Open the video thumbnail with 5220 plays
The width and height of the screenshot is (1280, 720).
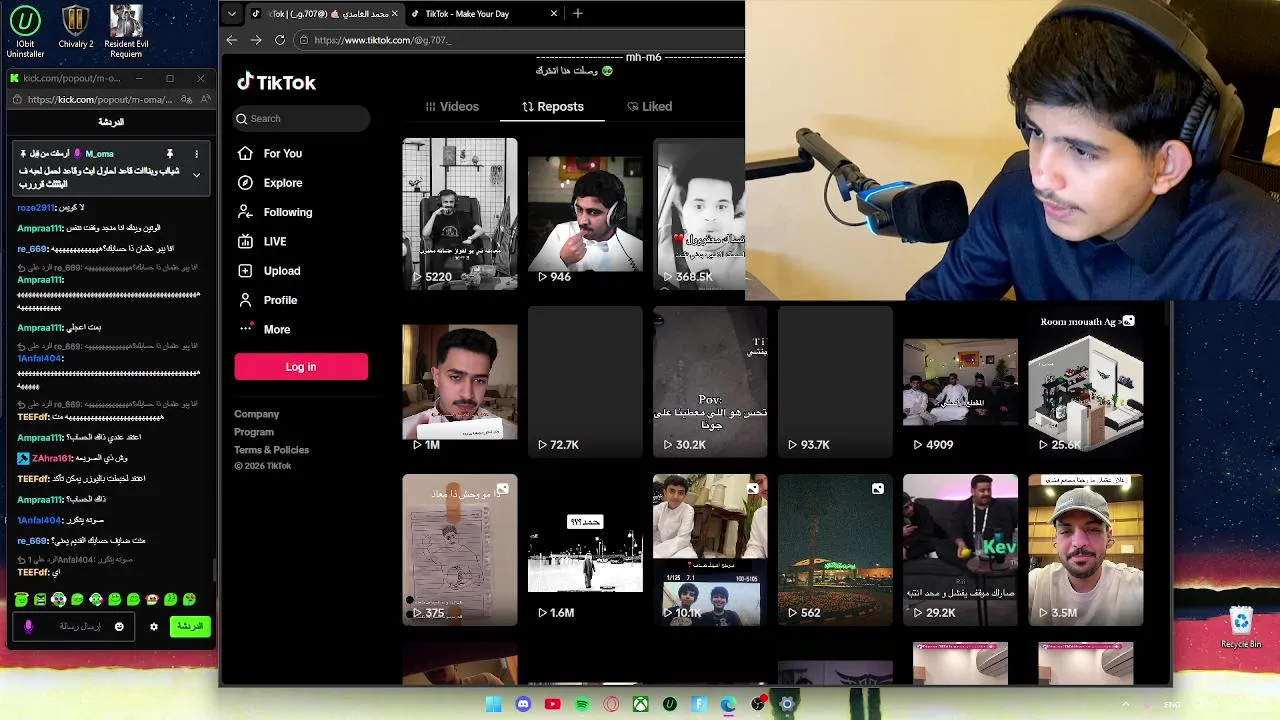460,214
